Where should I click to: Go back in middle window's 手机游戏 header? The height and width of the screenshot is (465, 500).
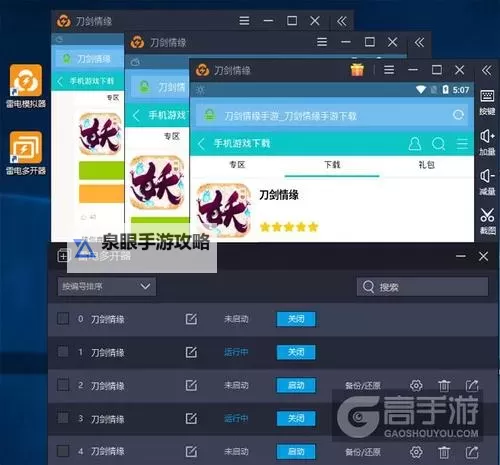pyautogui.click(x=136, y=116)
